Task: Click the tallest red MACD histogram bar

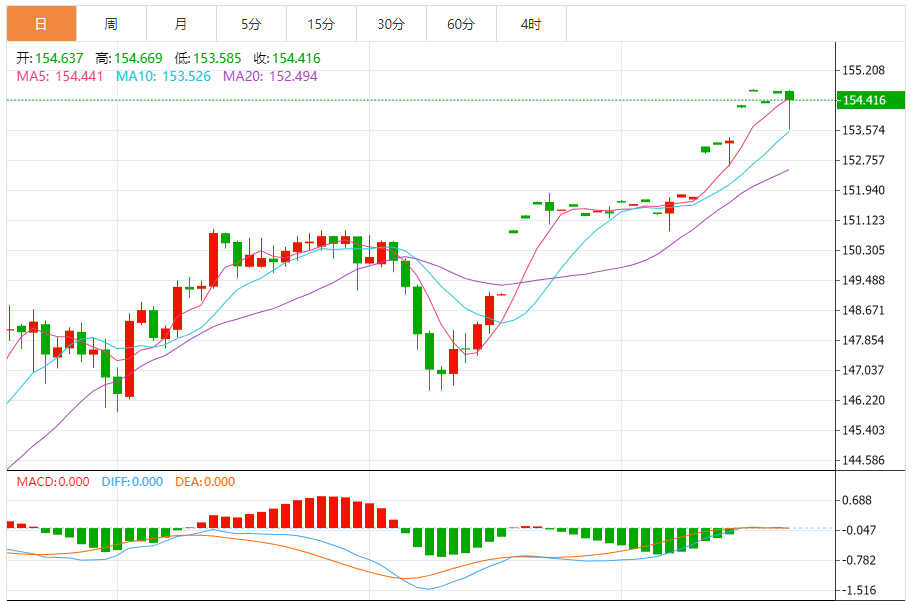Action: (321, 512)
